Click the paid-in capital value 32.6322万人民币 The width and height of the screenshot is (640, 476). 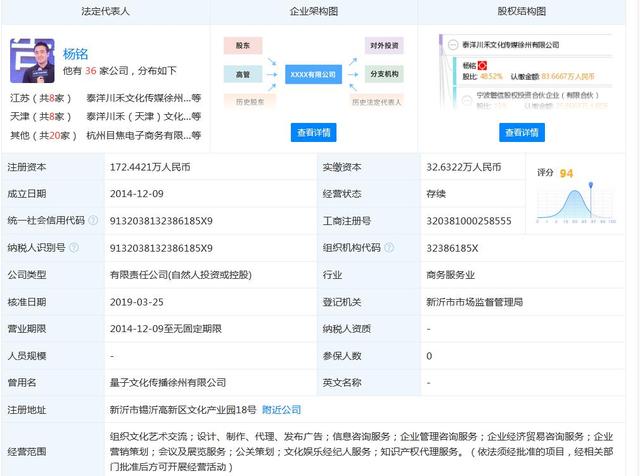(x=464, y=167)
